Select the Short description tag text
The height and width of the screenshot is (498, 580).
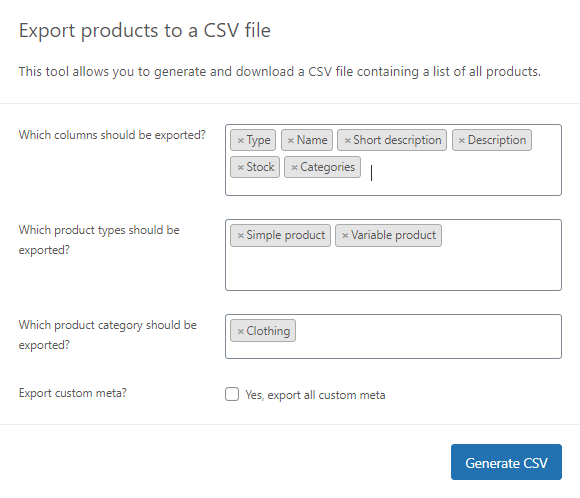397,140
